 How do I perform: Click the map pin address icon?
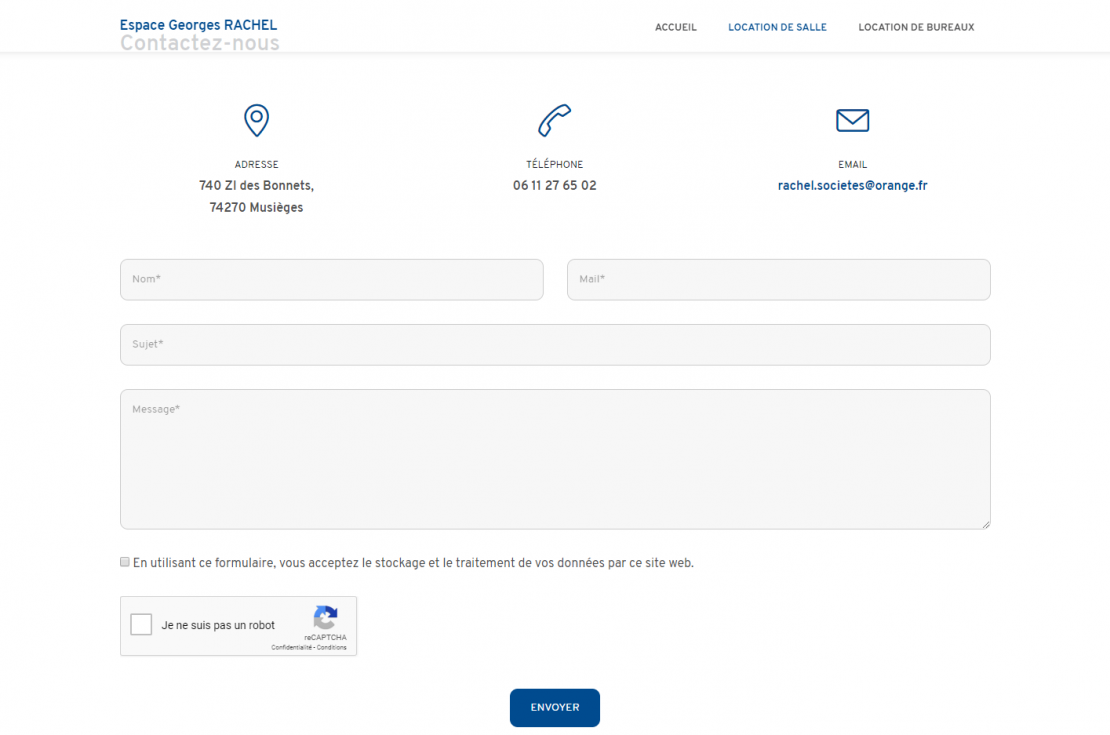coord(256,120)
